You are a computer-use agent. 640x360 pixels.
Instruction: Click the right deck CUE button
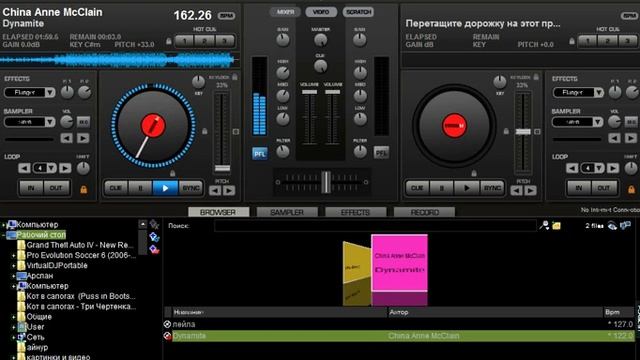[x=417, y=188]
